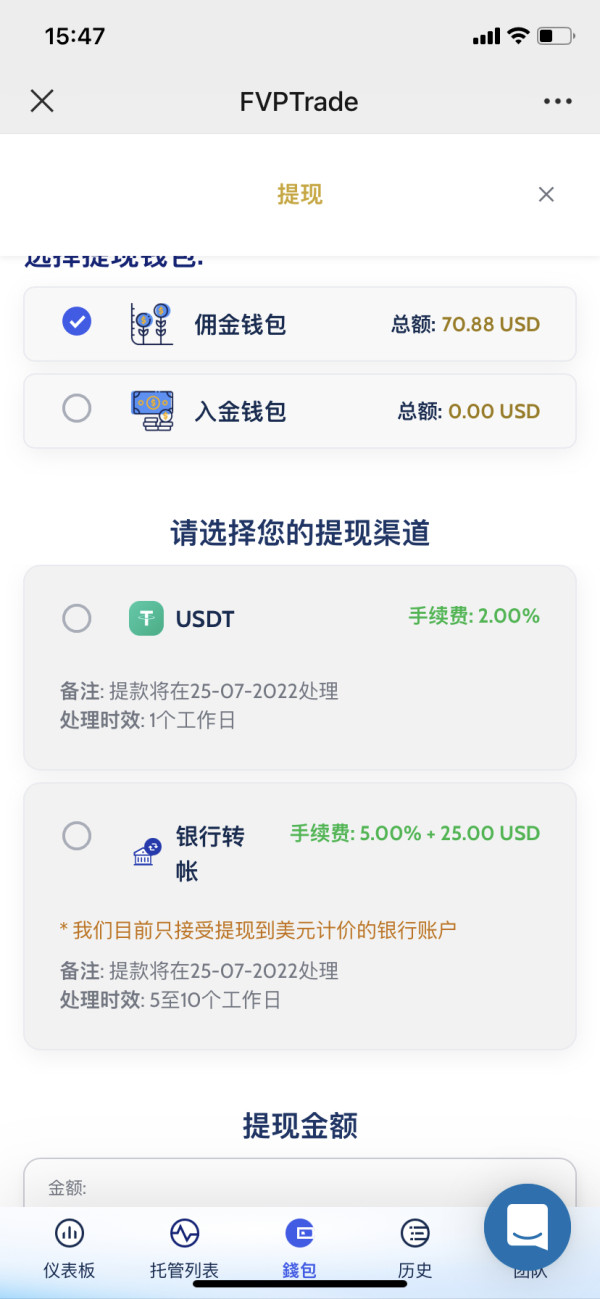Tap the green USDT Tether logo
This screenshot has height=1299, width=600.
pyautogui.click(x=146, y=618)
